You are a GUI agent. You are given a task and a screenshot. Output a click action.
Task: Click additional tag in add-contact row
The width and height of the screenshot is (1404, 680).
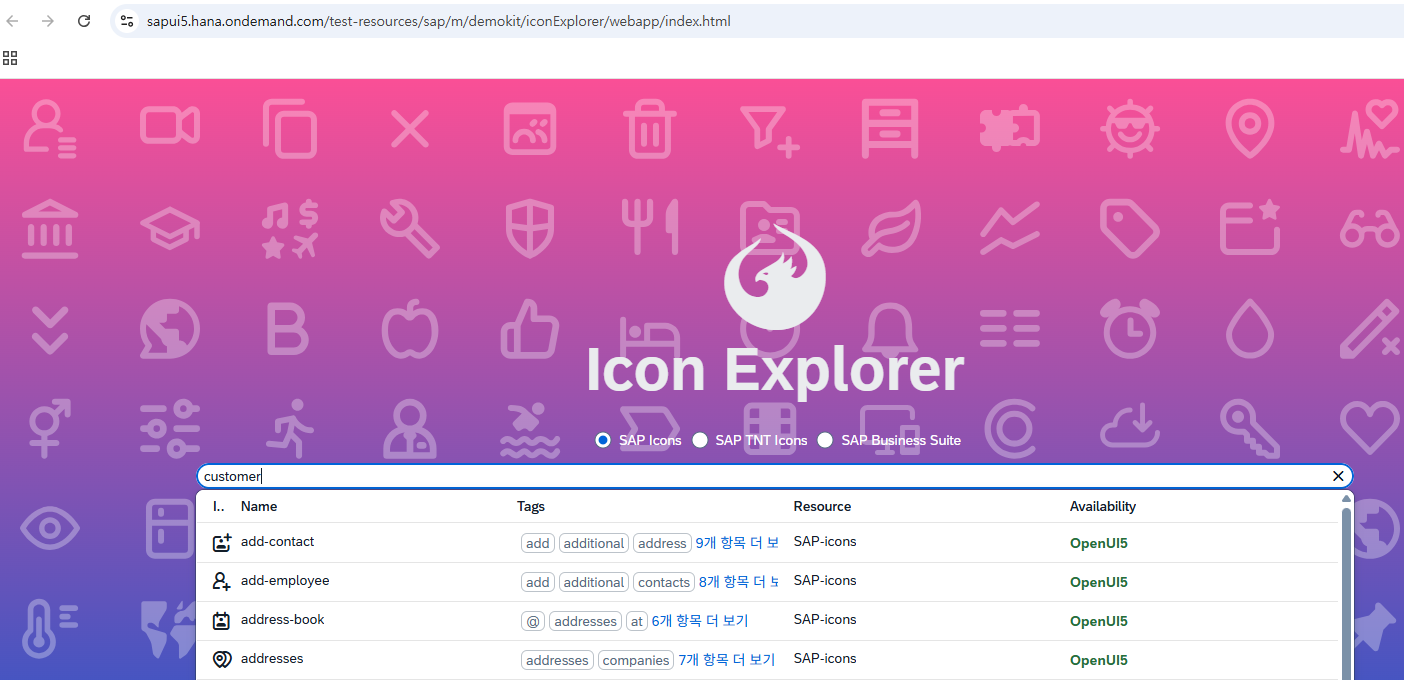point(594,543)
